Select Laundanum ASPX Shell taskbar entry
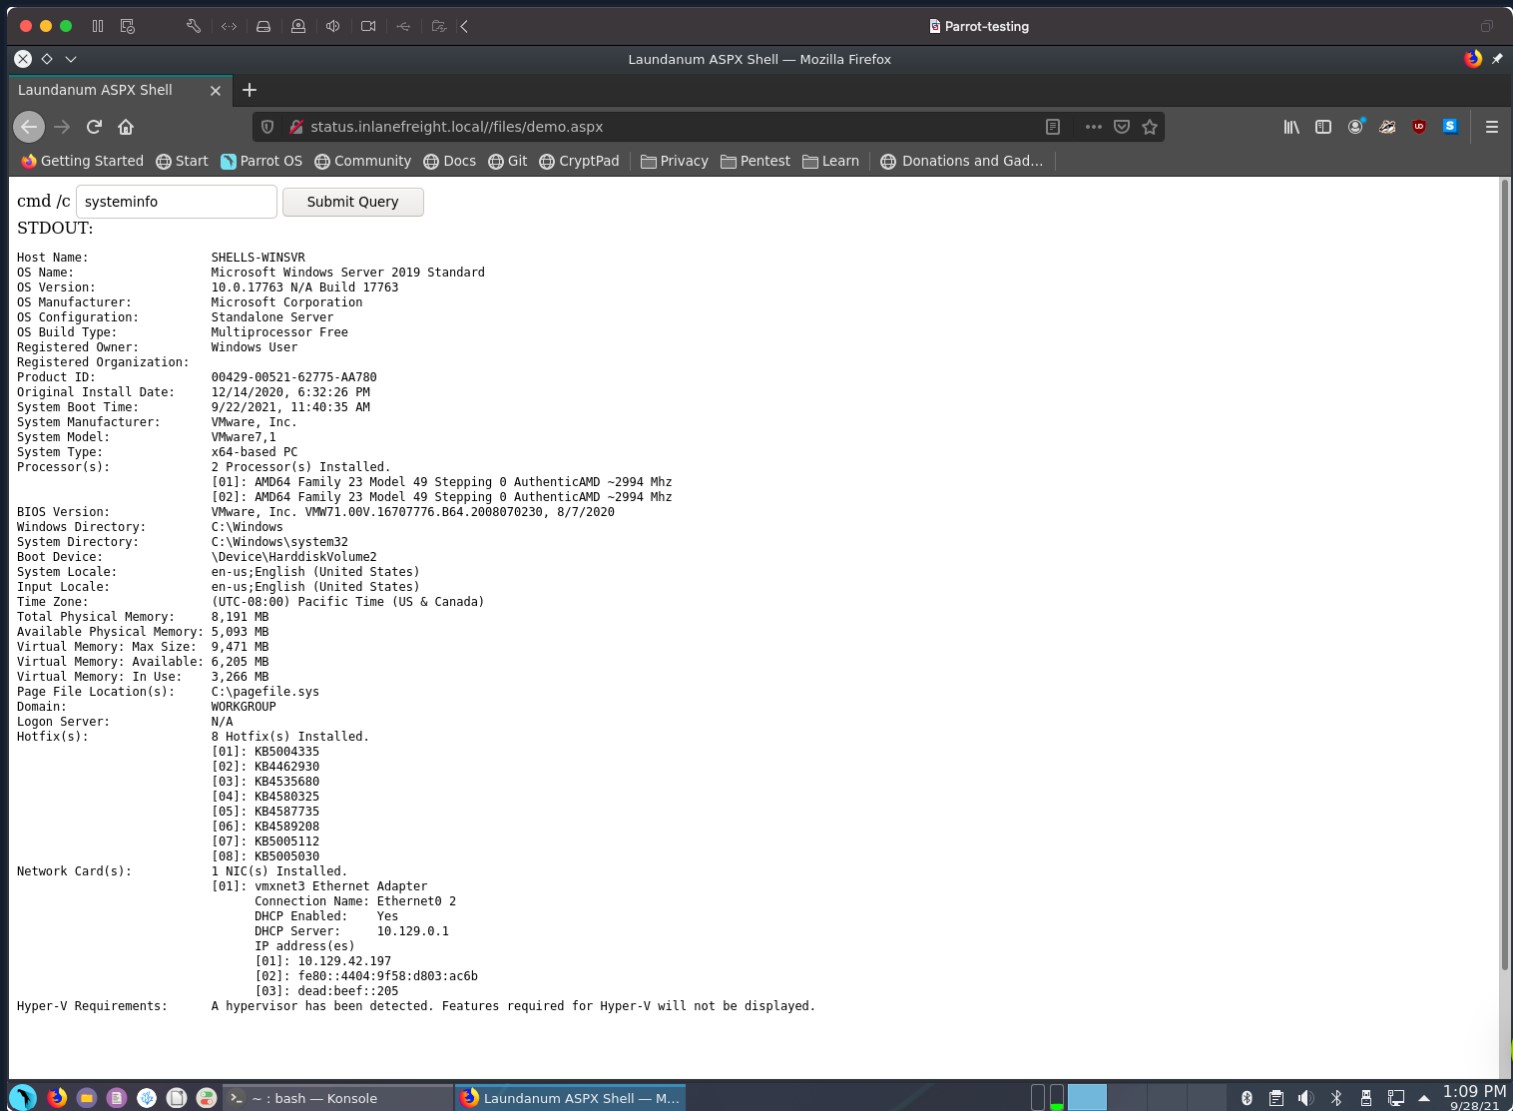Viewport: 1513px width, 1111px height. 570,1098
